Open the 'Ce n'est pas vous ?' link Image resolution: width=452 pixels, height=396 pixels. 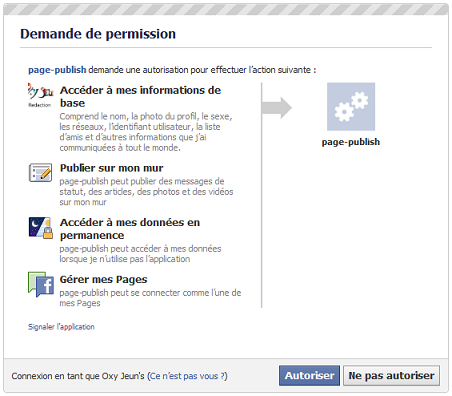(x=187, y=376)
